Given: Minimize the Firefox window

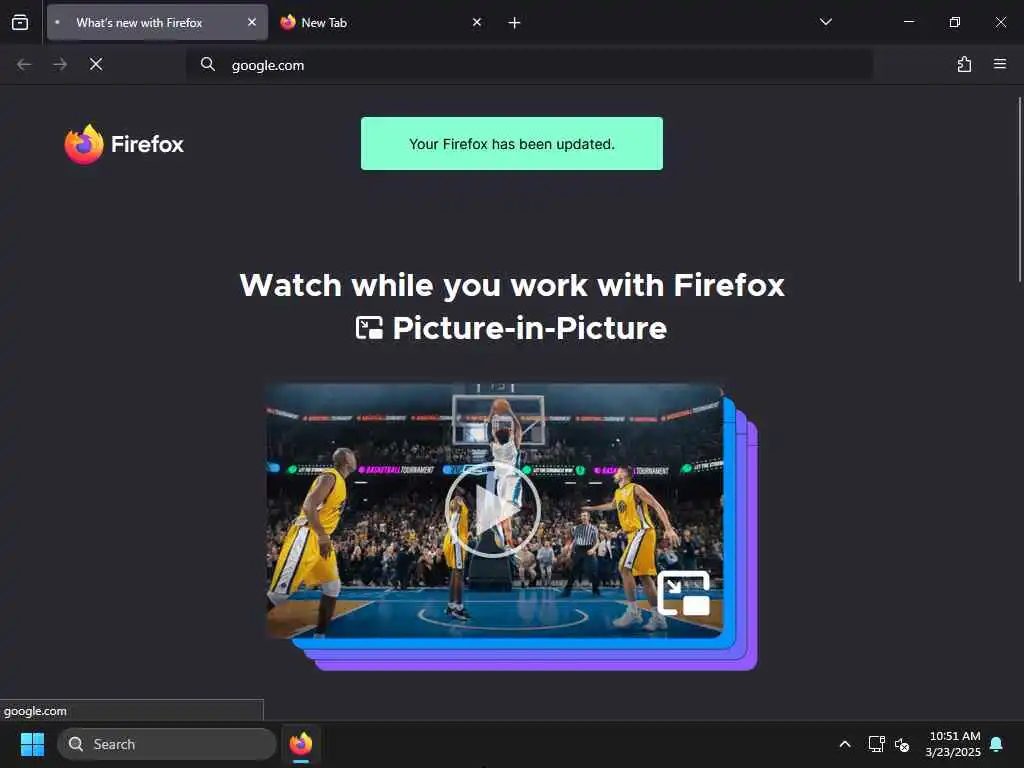Looking at the screenshot, I should [908, 22].
